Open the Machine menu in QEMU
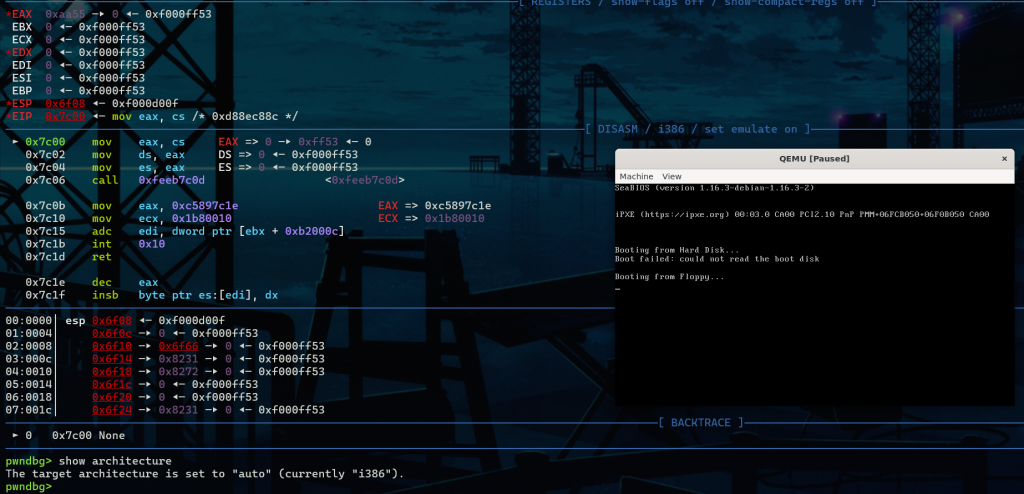This screenshot has width=1024, height=494. [x=636, y=176]
